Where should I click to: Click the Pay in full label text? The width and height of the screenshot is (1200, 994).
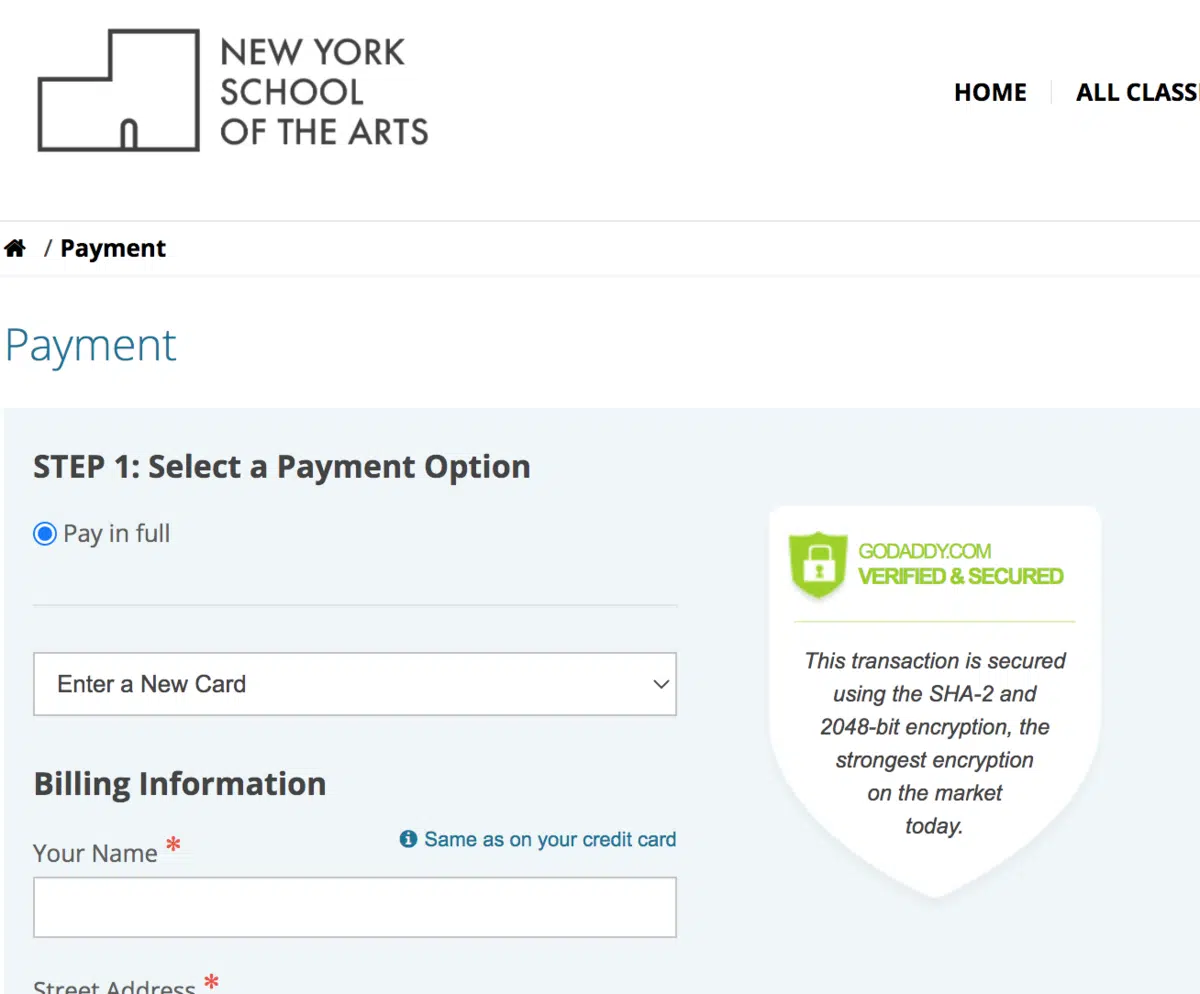tap(117, 534)
